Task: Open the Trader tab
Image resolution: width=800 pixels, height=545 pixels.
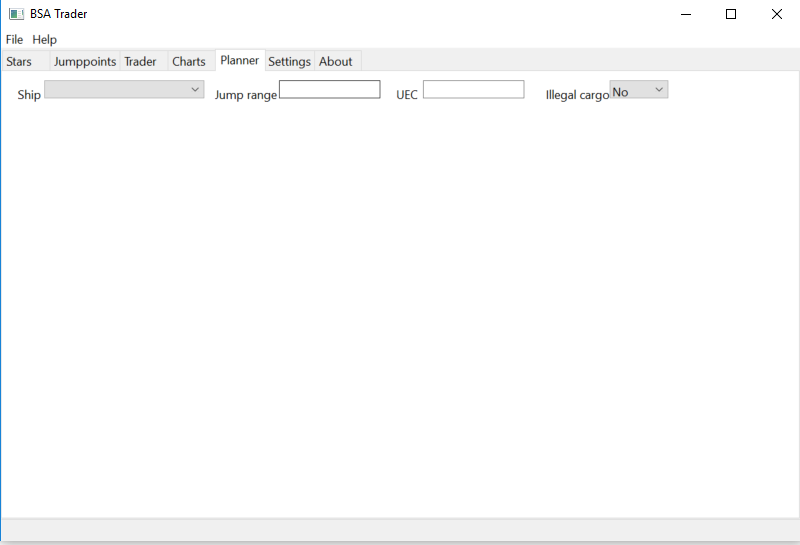Action: pyautogui.click(x=141, y=61)
